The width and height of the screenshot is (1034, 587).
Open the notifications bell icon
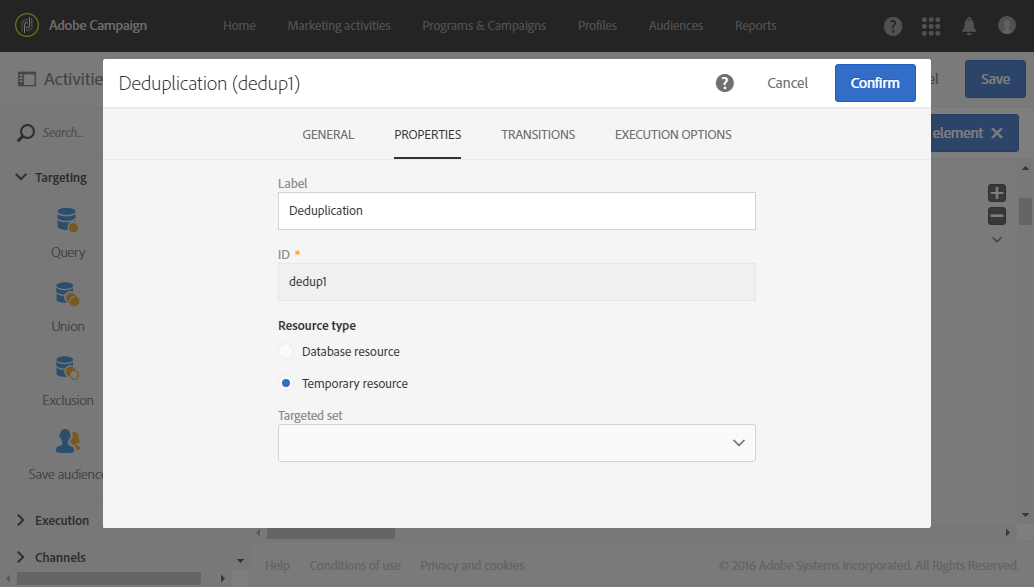click(x=969, y=26)
